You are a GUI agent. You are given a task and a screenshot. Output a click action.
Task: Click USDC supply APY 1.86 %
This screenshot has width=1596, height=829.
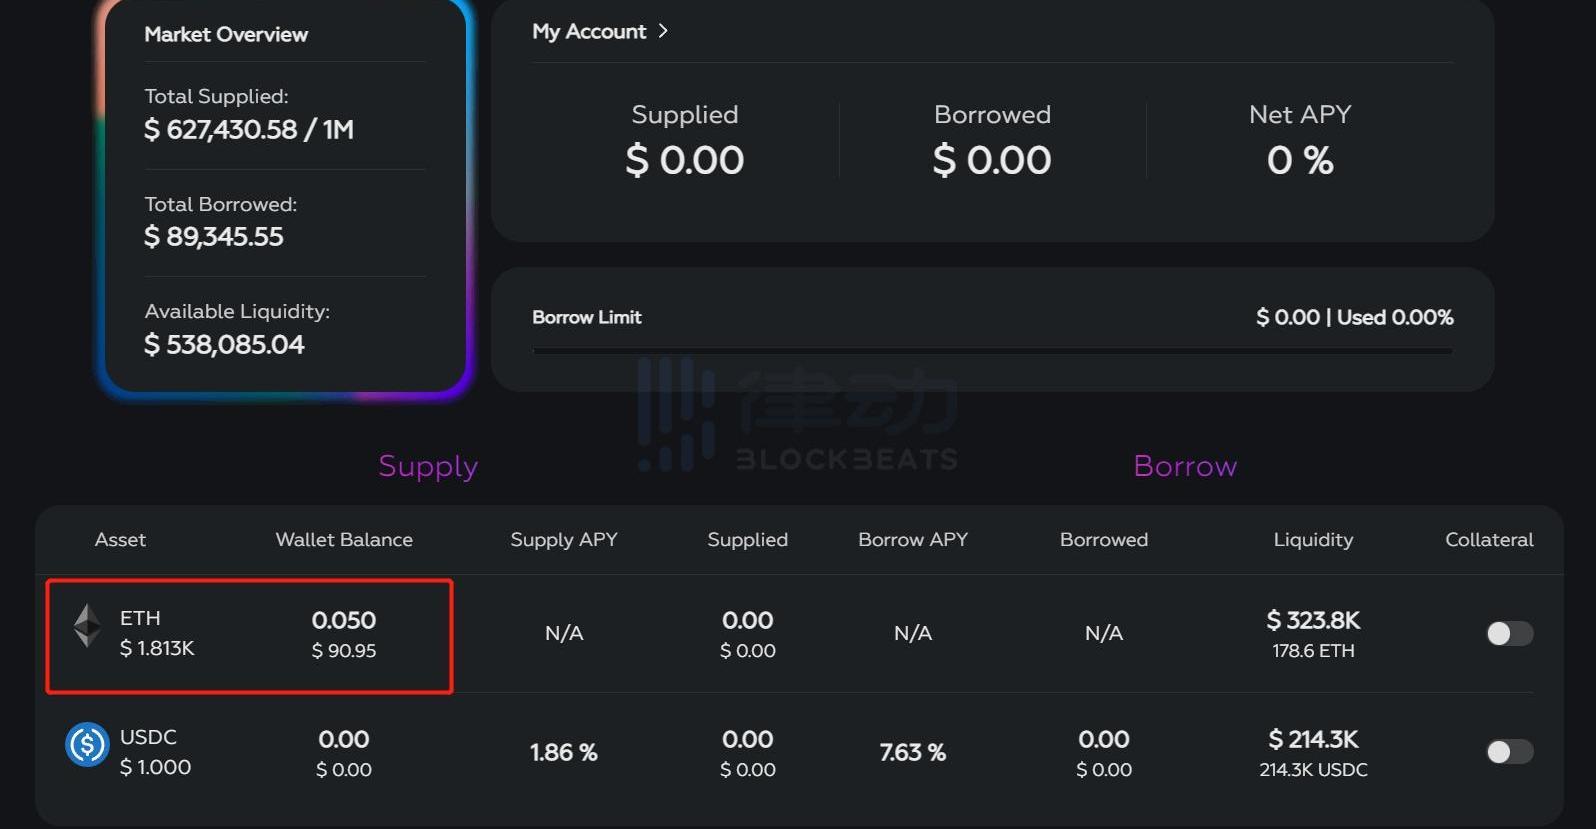(564, 752)
